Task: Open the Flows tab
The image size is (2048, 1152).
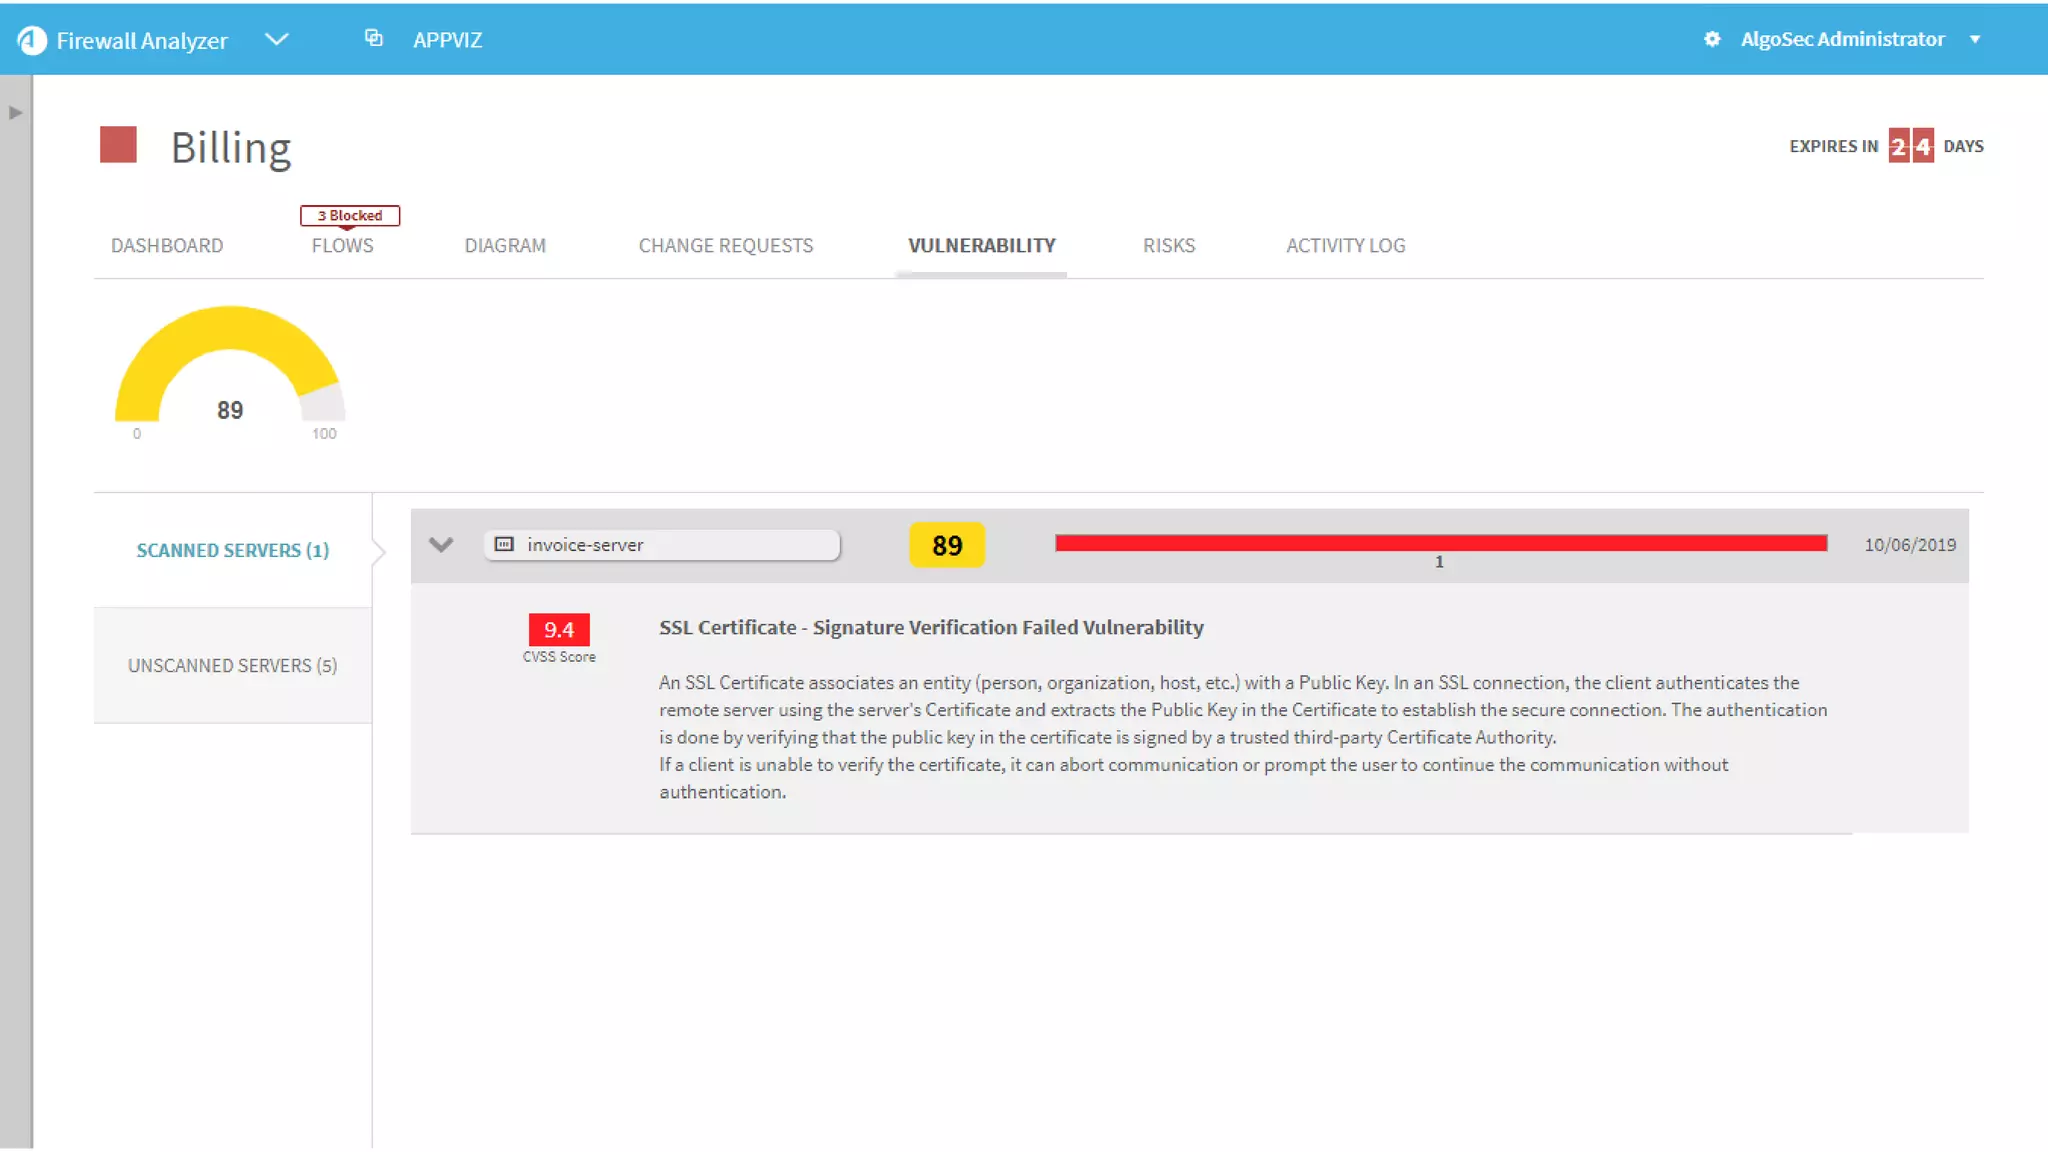Action: tap(342, 246)
